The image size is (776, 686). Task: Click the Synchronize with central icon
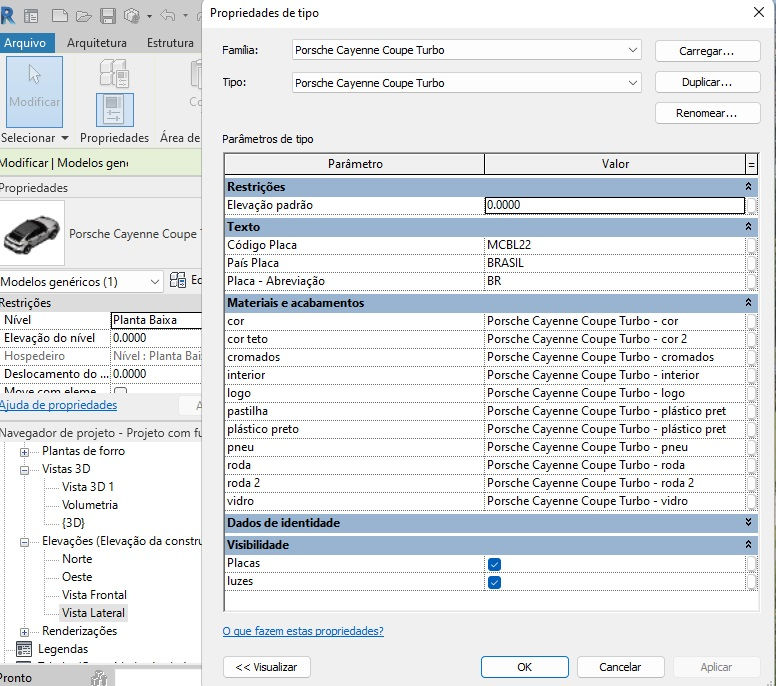[132, 16]
